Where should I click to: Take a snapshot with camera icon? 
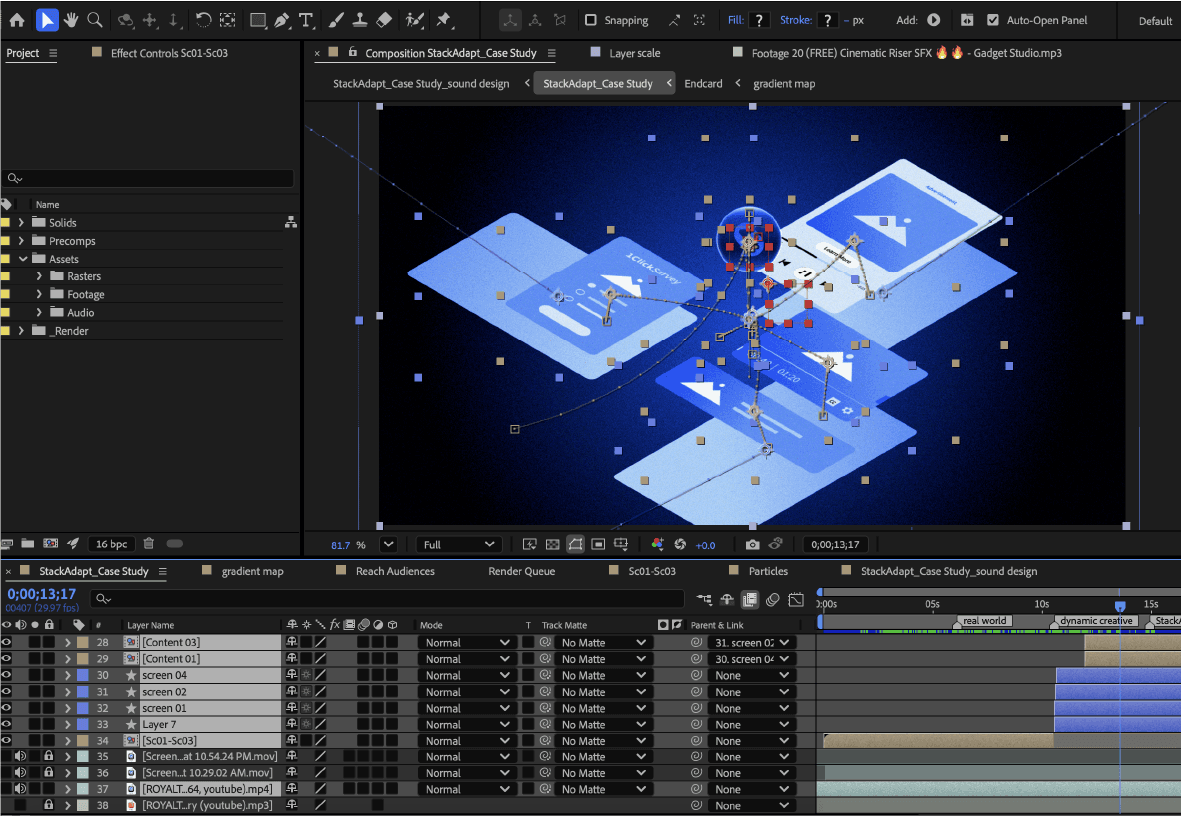752,545
